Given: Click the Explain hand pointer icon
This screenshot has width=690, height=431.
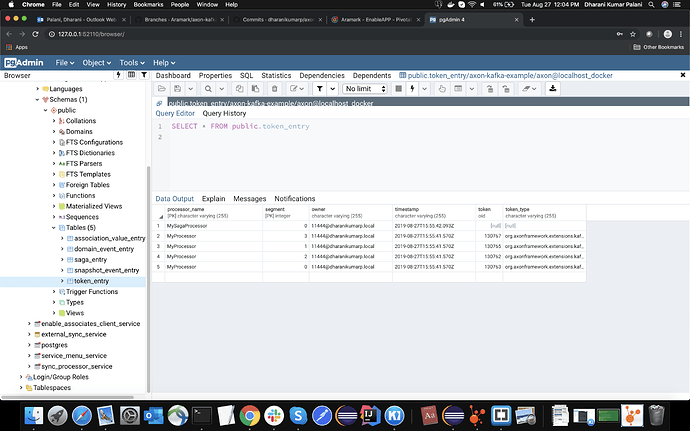Looking at the screenshot, I should point(442,89).
